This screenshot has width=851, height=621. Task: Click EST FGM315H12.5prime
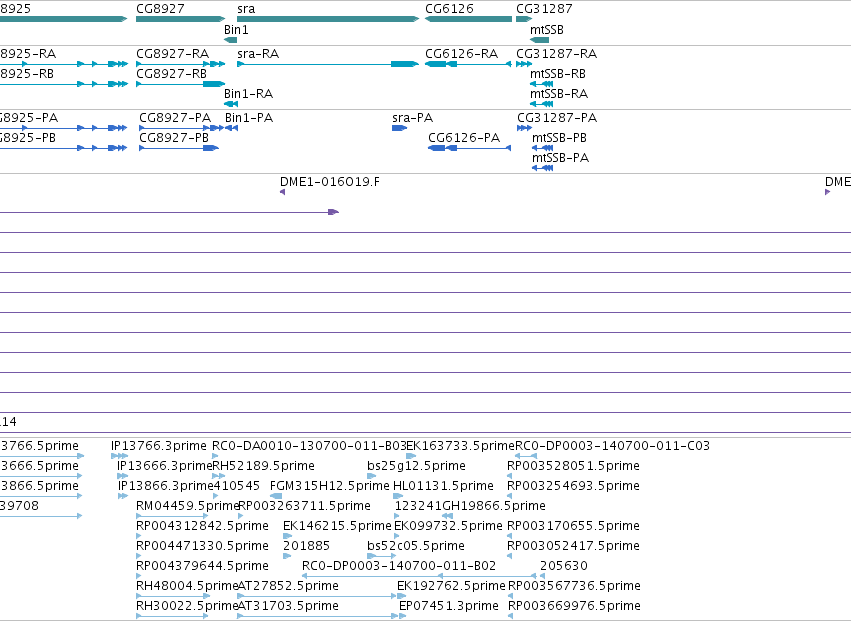[x=329, y=486]
